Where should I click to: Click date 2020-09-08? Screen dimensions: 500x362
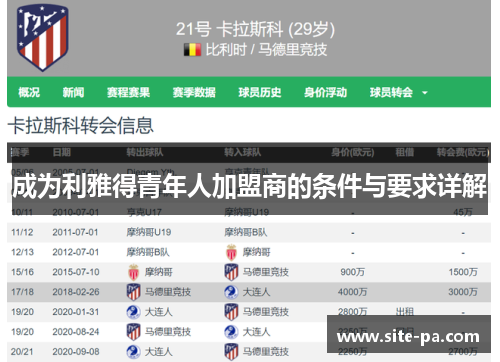pos(76,352)
